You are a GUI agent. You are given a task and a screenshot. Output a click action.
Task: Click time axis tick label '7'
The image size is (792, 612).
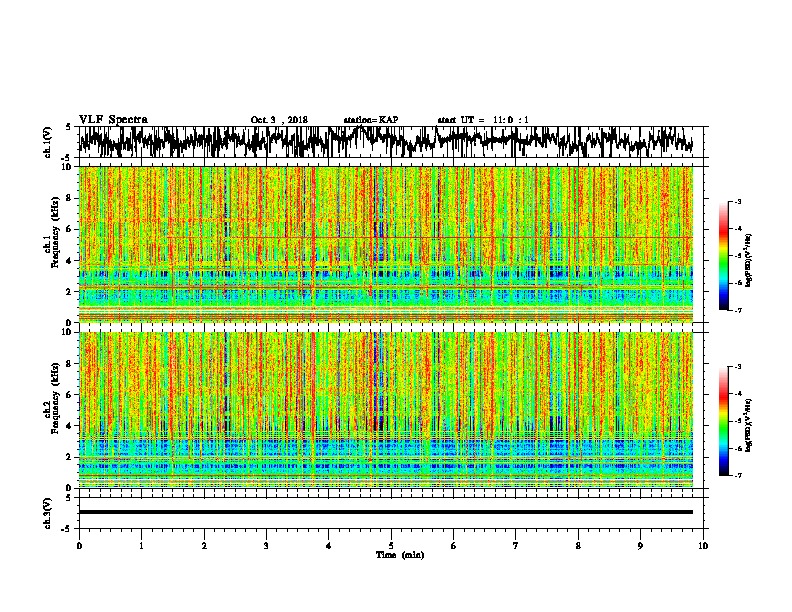(x=516, y=546)
